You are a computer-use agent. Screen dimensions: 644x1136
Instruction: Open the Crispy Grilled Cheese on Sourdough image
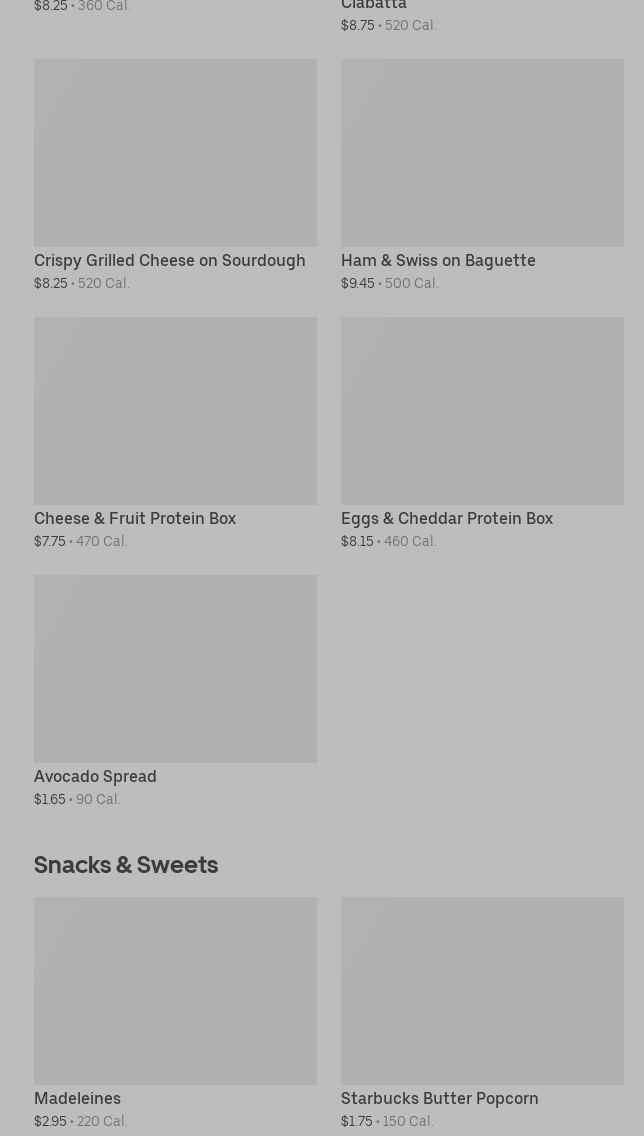[x=175, y=152]
